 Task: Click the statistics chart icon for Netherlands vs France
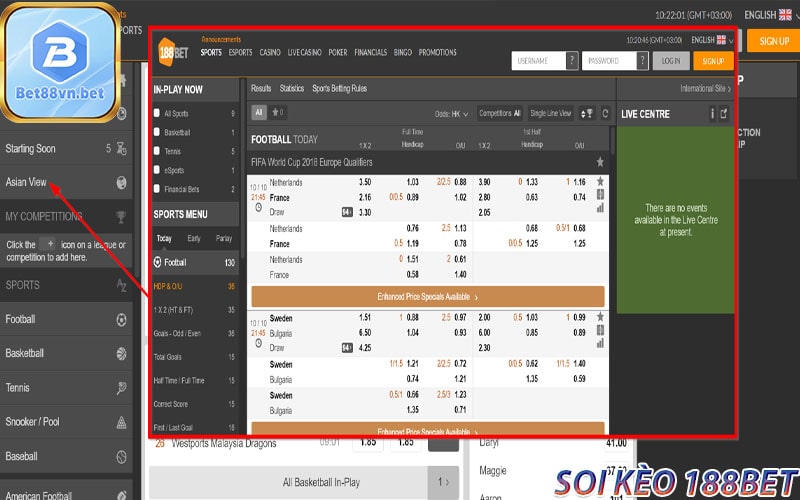click(601, 208)
